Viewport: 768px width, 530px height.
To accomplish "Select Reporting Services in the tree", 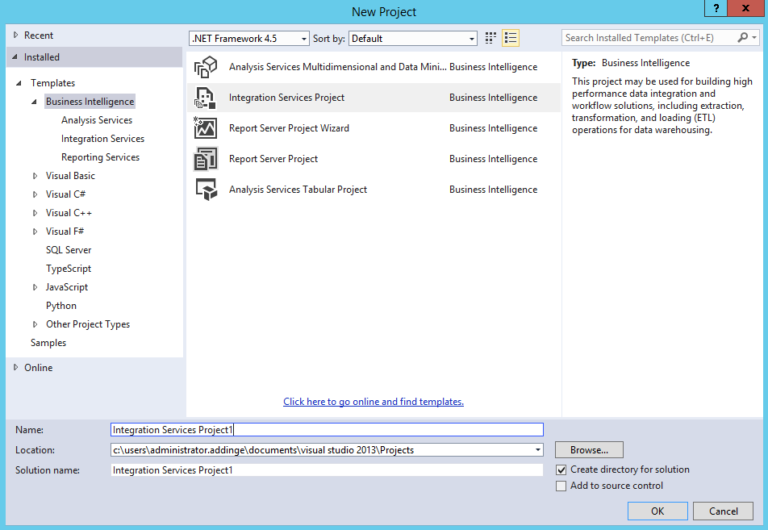I will click(x=100, y=157).
